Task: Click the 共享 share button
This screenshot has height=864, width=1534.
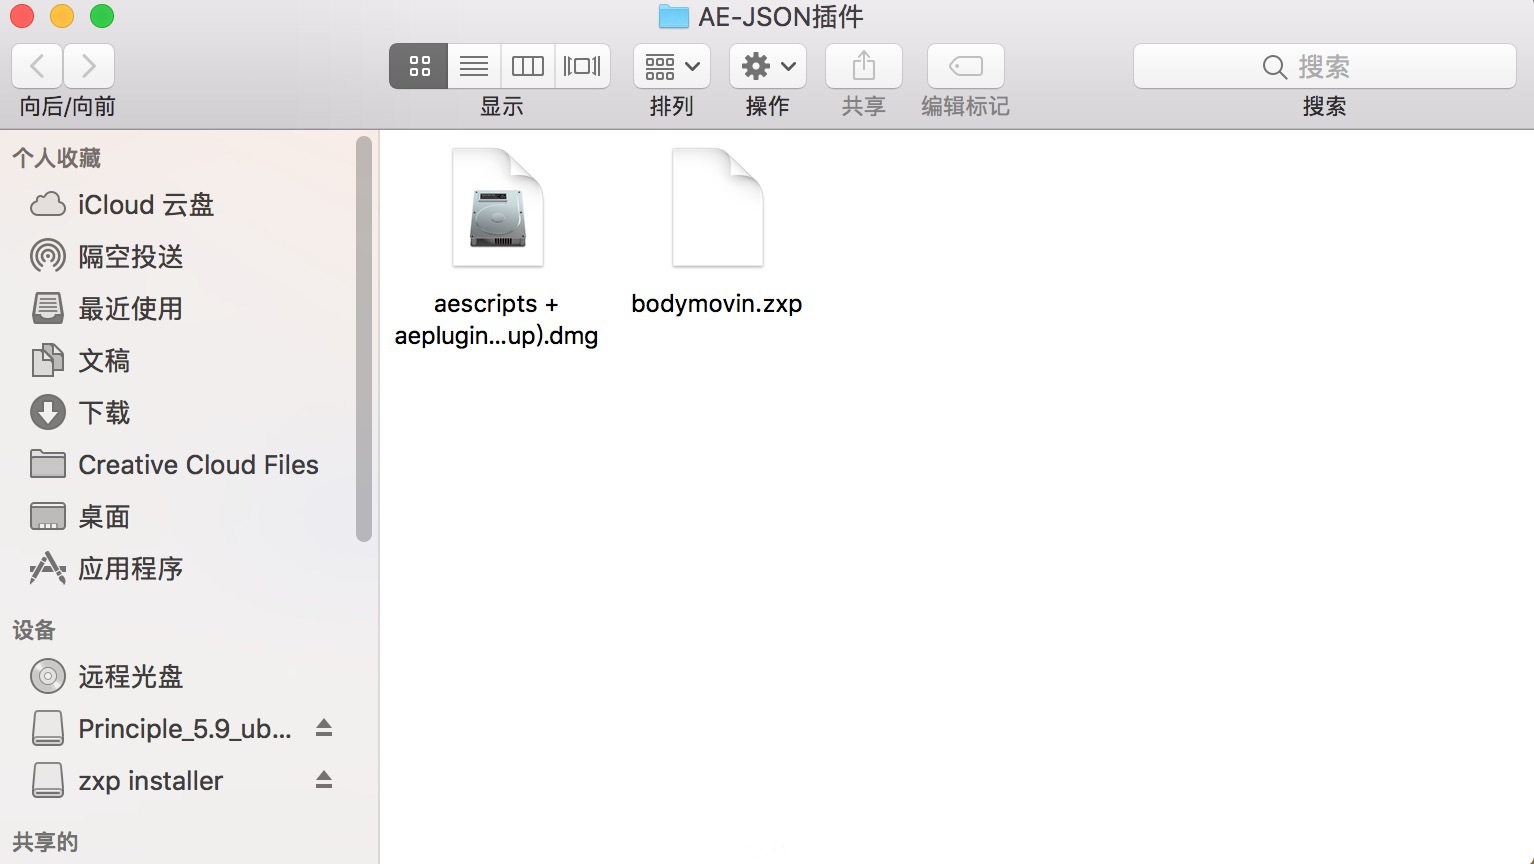Action: (x=863, y=66)
